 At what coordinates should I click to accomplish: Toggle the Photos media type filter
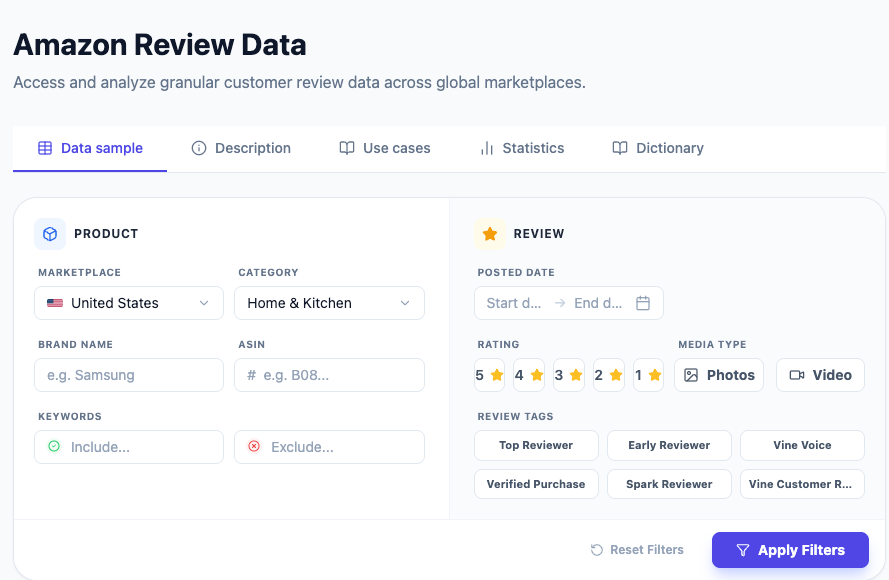click(720, 375)
